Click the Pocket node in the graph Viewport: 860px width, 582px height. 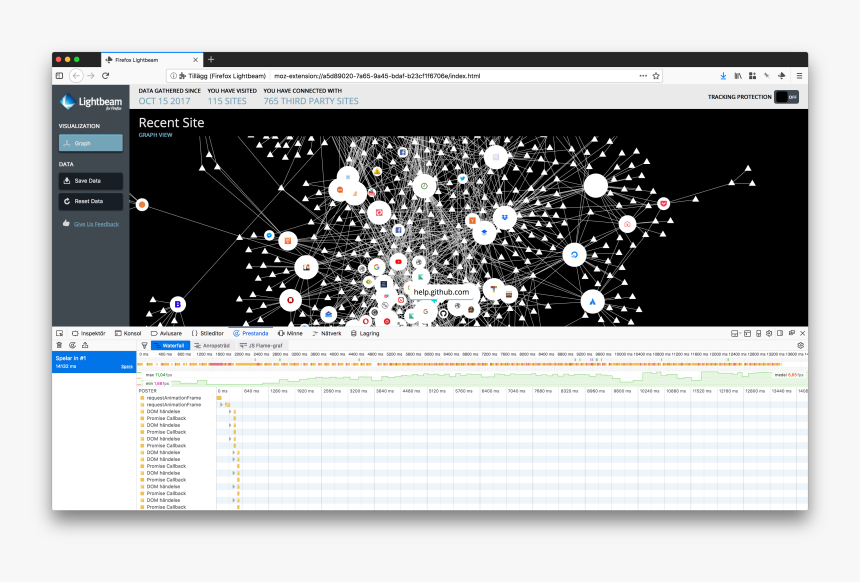pos(664,204)
